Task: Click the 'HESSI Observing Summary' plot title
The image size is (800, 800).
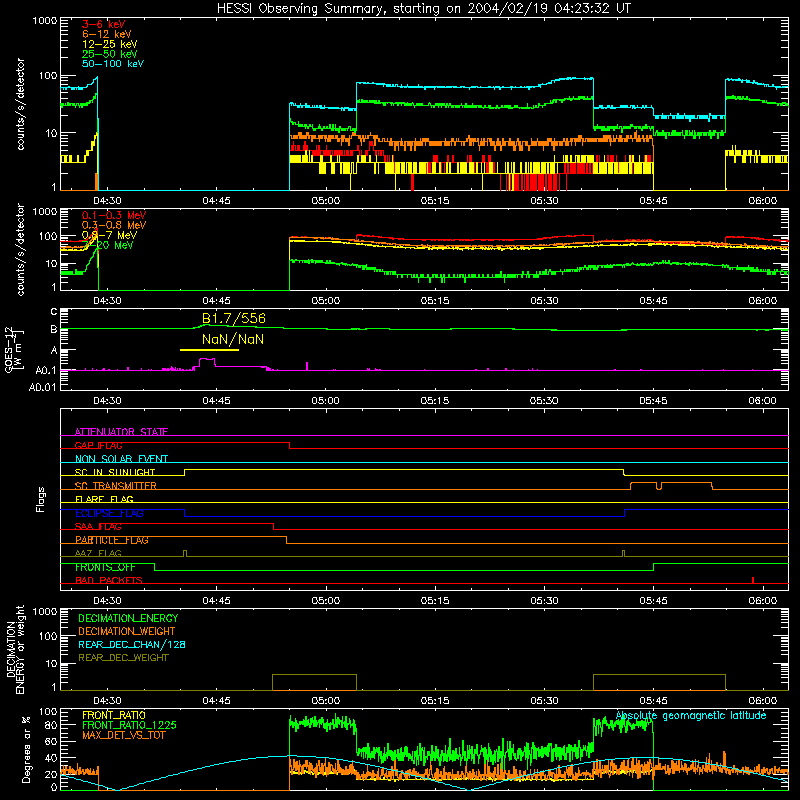Action: click(423, 8)
